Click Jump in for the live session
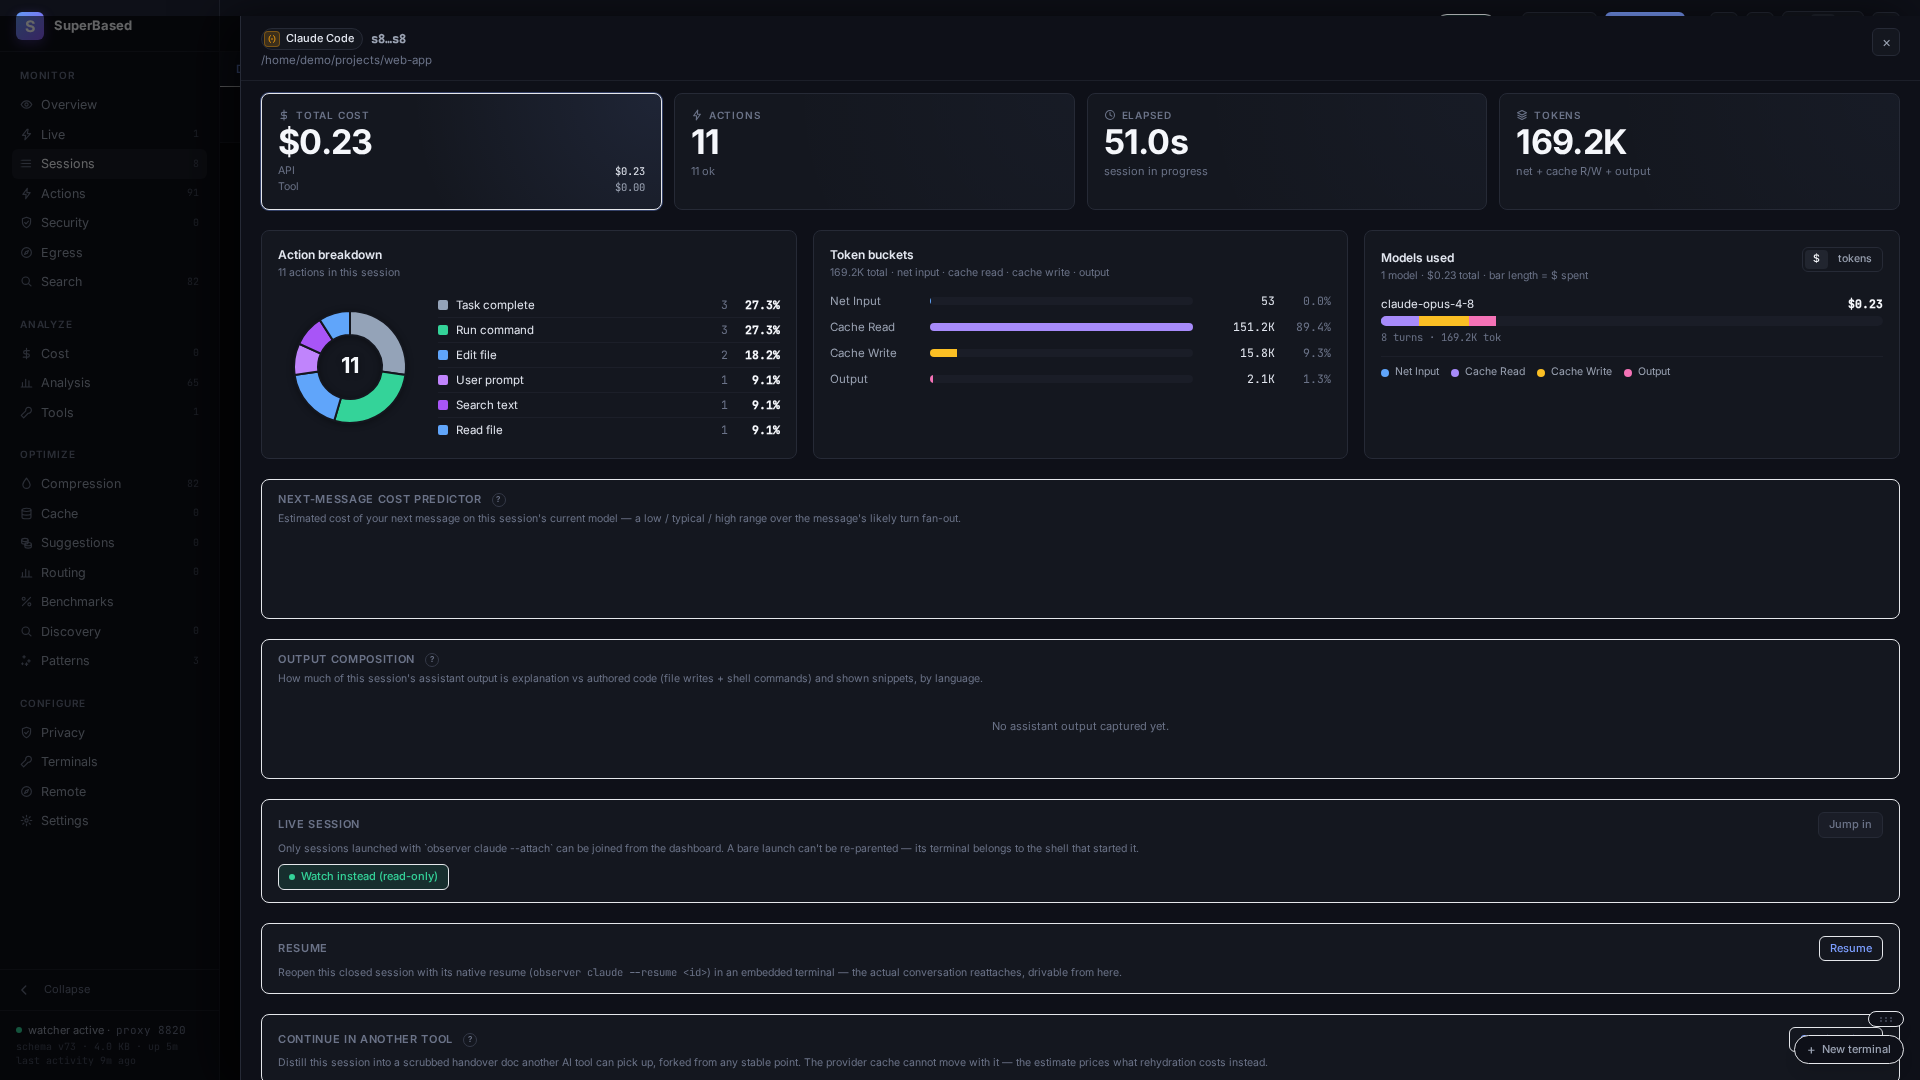This screenshot has height=1080, width=1920. pos(1850,825)
